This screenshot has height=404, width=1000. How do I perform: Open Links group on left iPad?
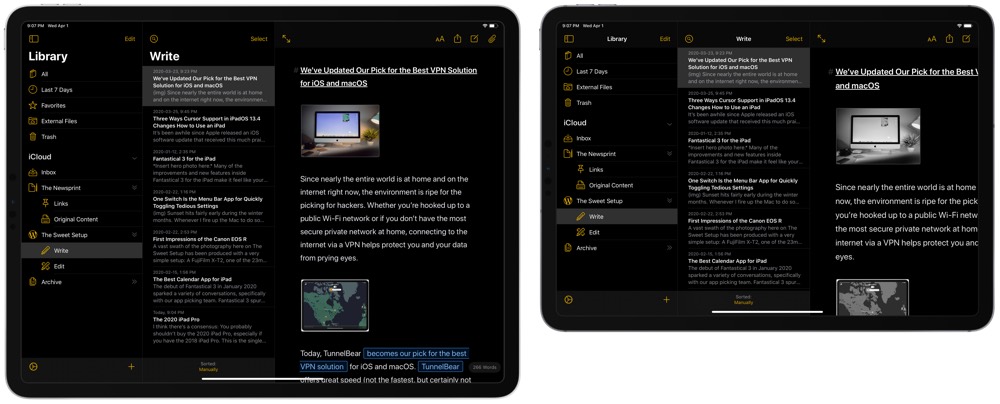pyautogui.click(x=82, y=204)
